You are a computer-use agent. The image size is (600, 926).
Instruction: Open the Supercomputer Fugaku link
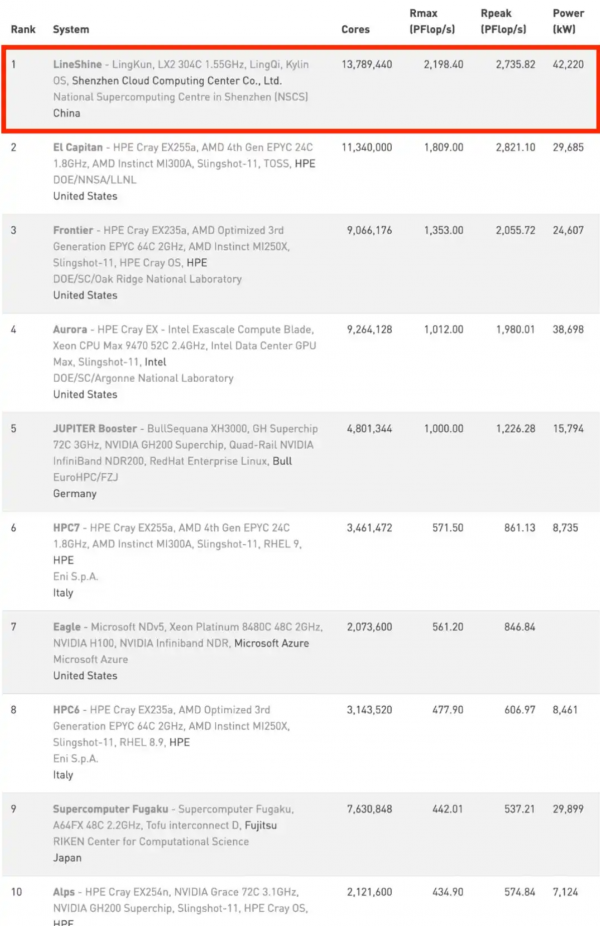tap(110, 809)
